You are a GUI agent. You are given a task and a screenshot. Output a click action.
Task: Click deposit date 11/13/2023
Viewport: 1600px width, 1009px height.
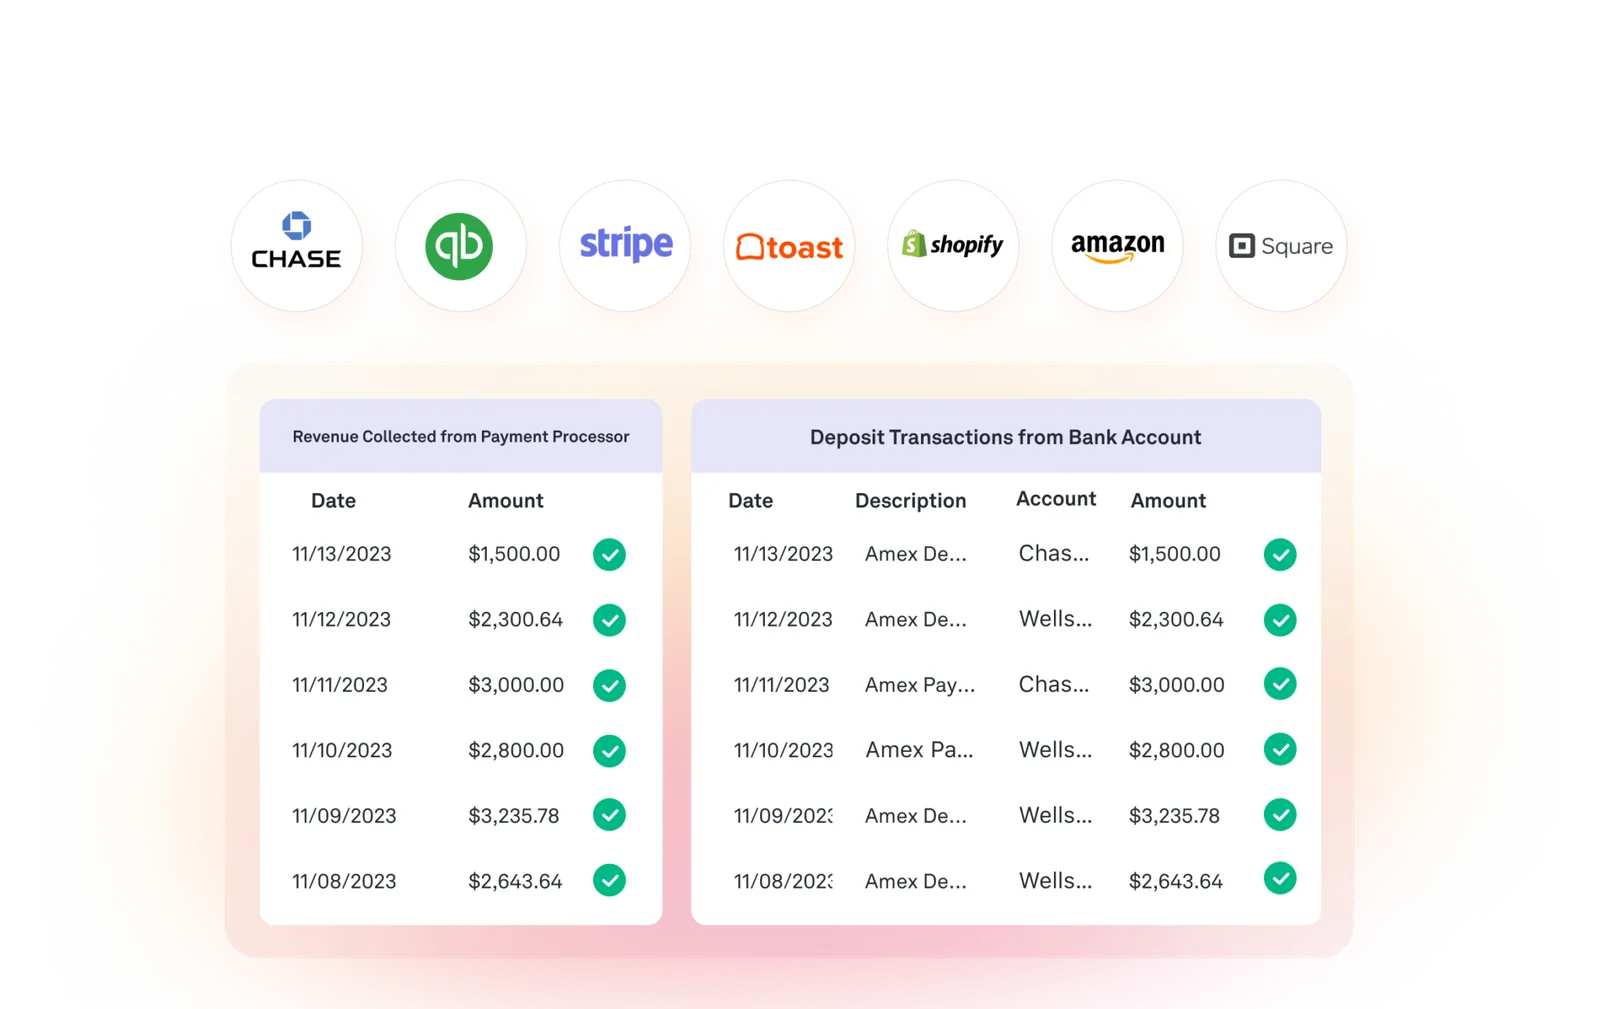[x=783, y=554]
